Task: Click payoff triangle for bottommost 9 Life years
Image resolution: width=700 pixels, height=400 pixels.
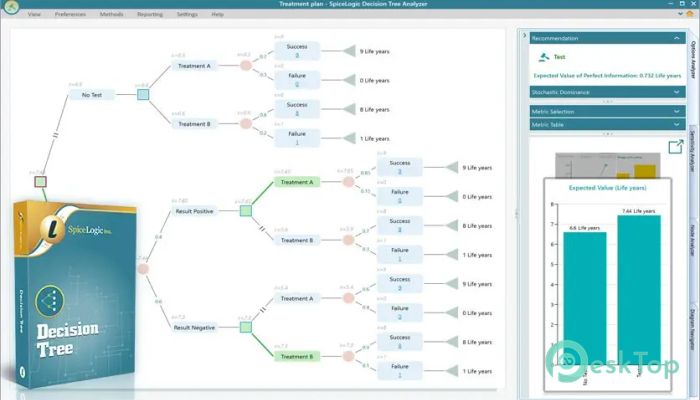Action: (453, 284)
